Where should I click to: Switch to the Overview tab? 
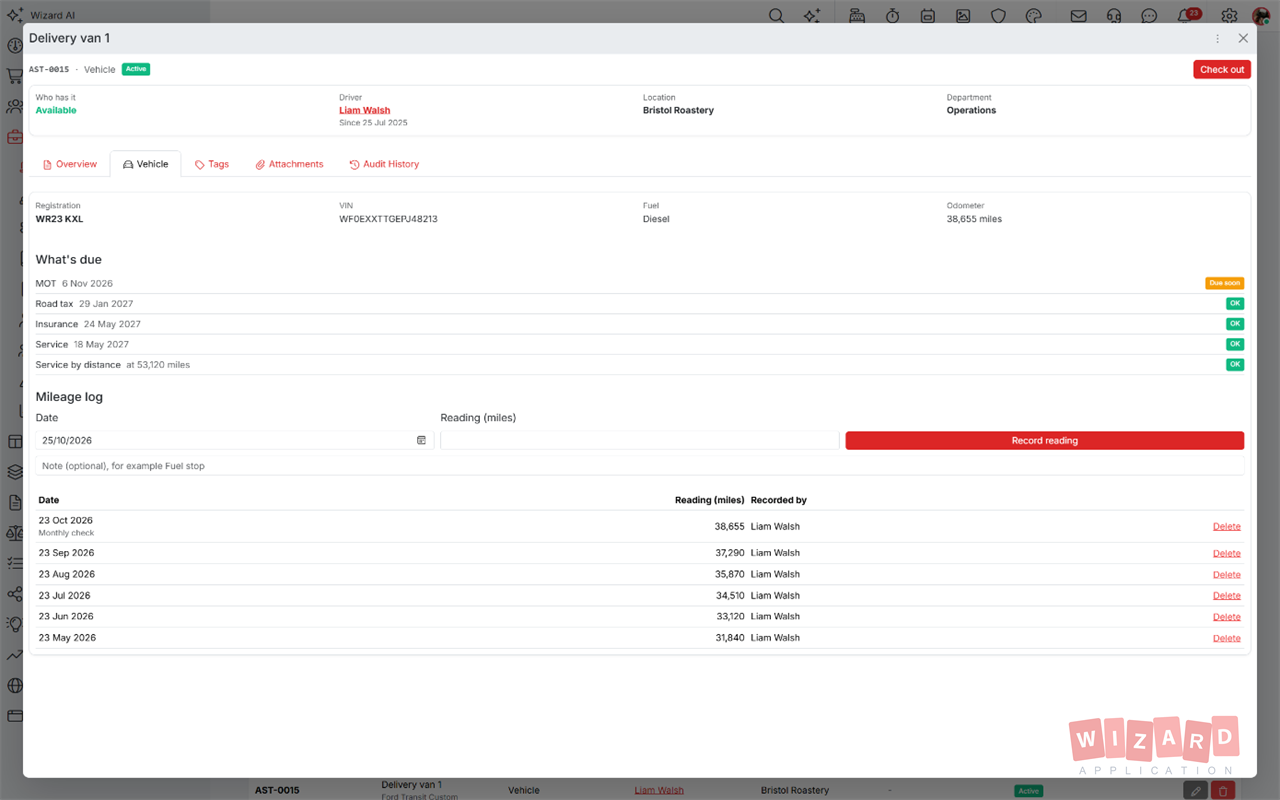pyautogui.click(x=70, y=164)
